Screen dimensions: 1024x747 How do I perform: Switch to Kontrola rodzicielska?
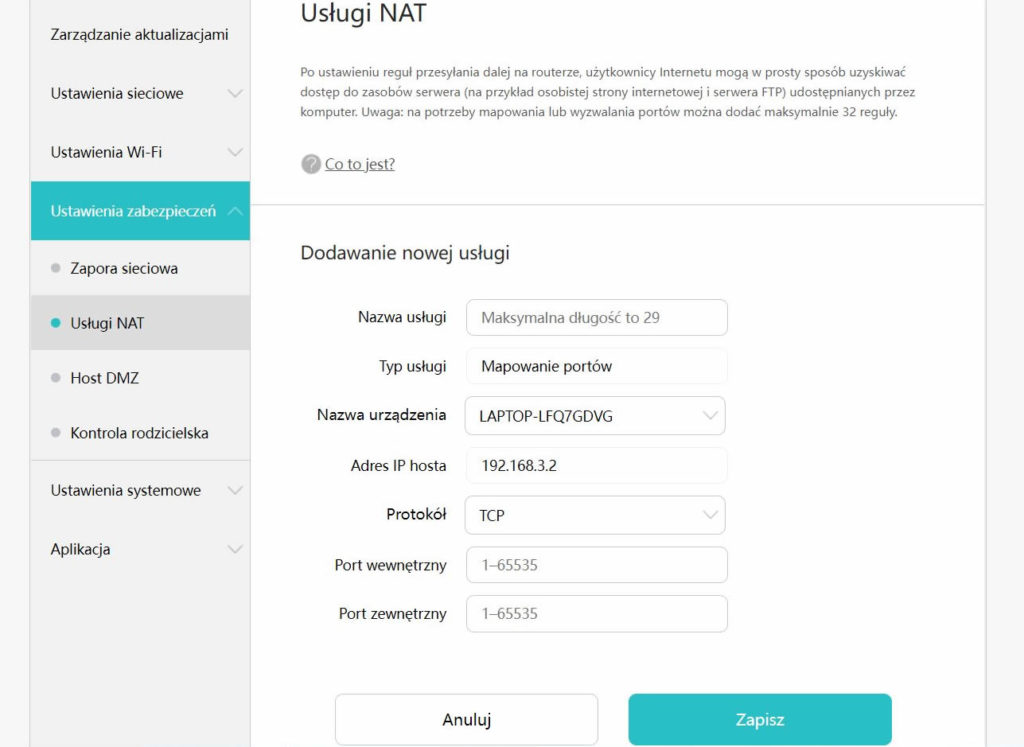pyautogui.click(x=125, y=433)
